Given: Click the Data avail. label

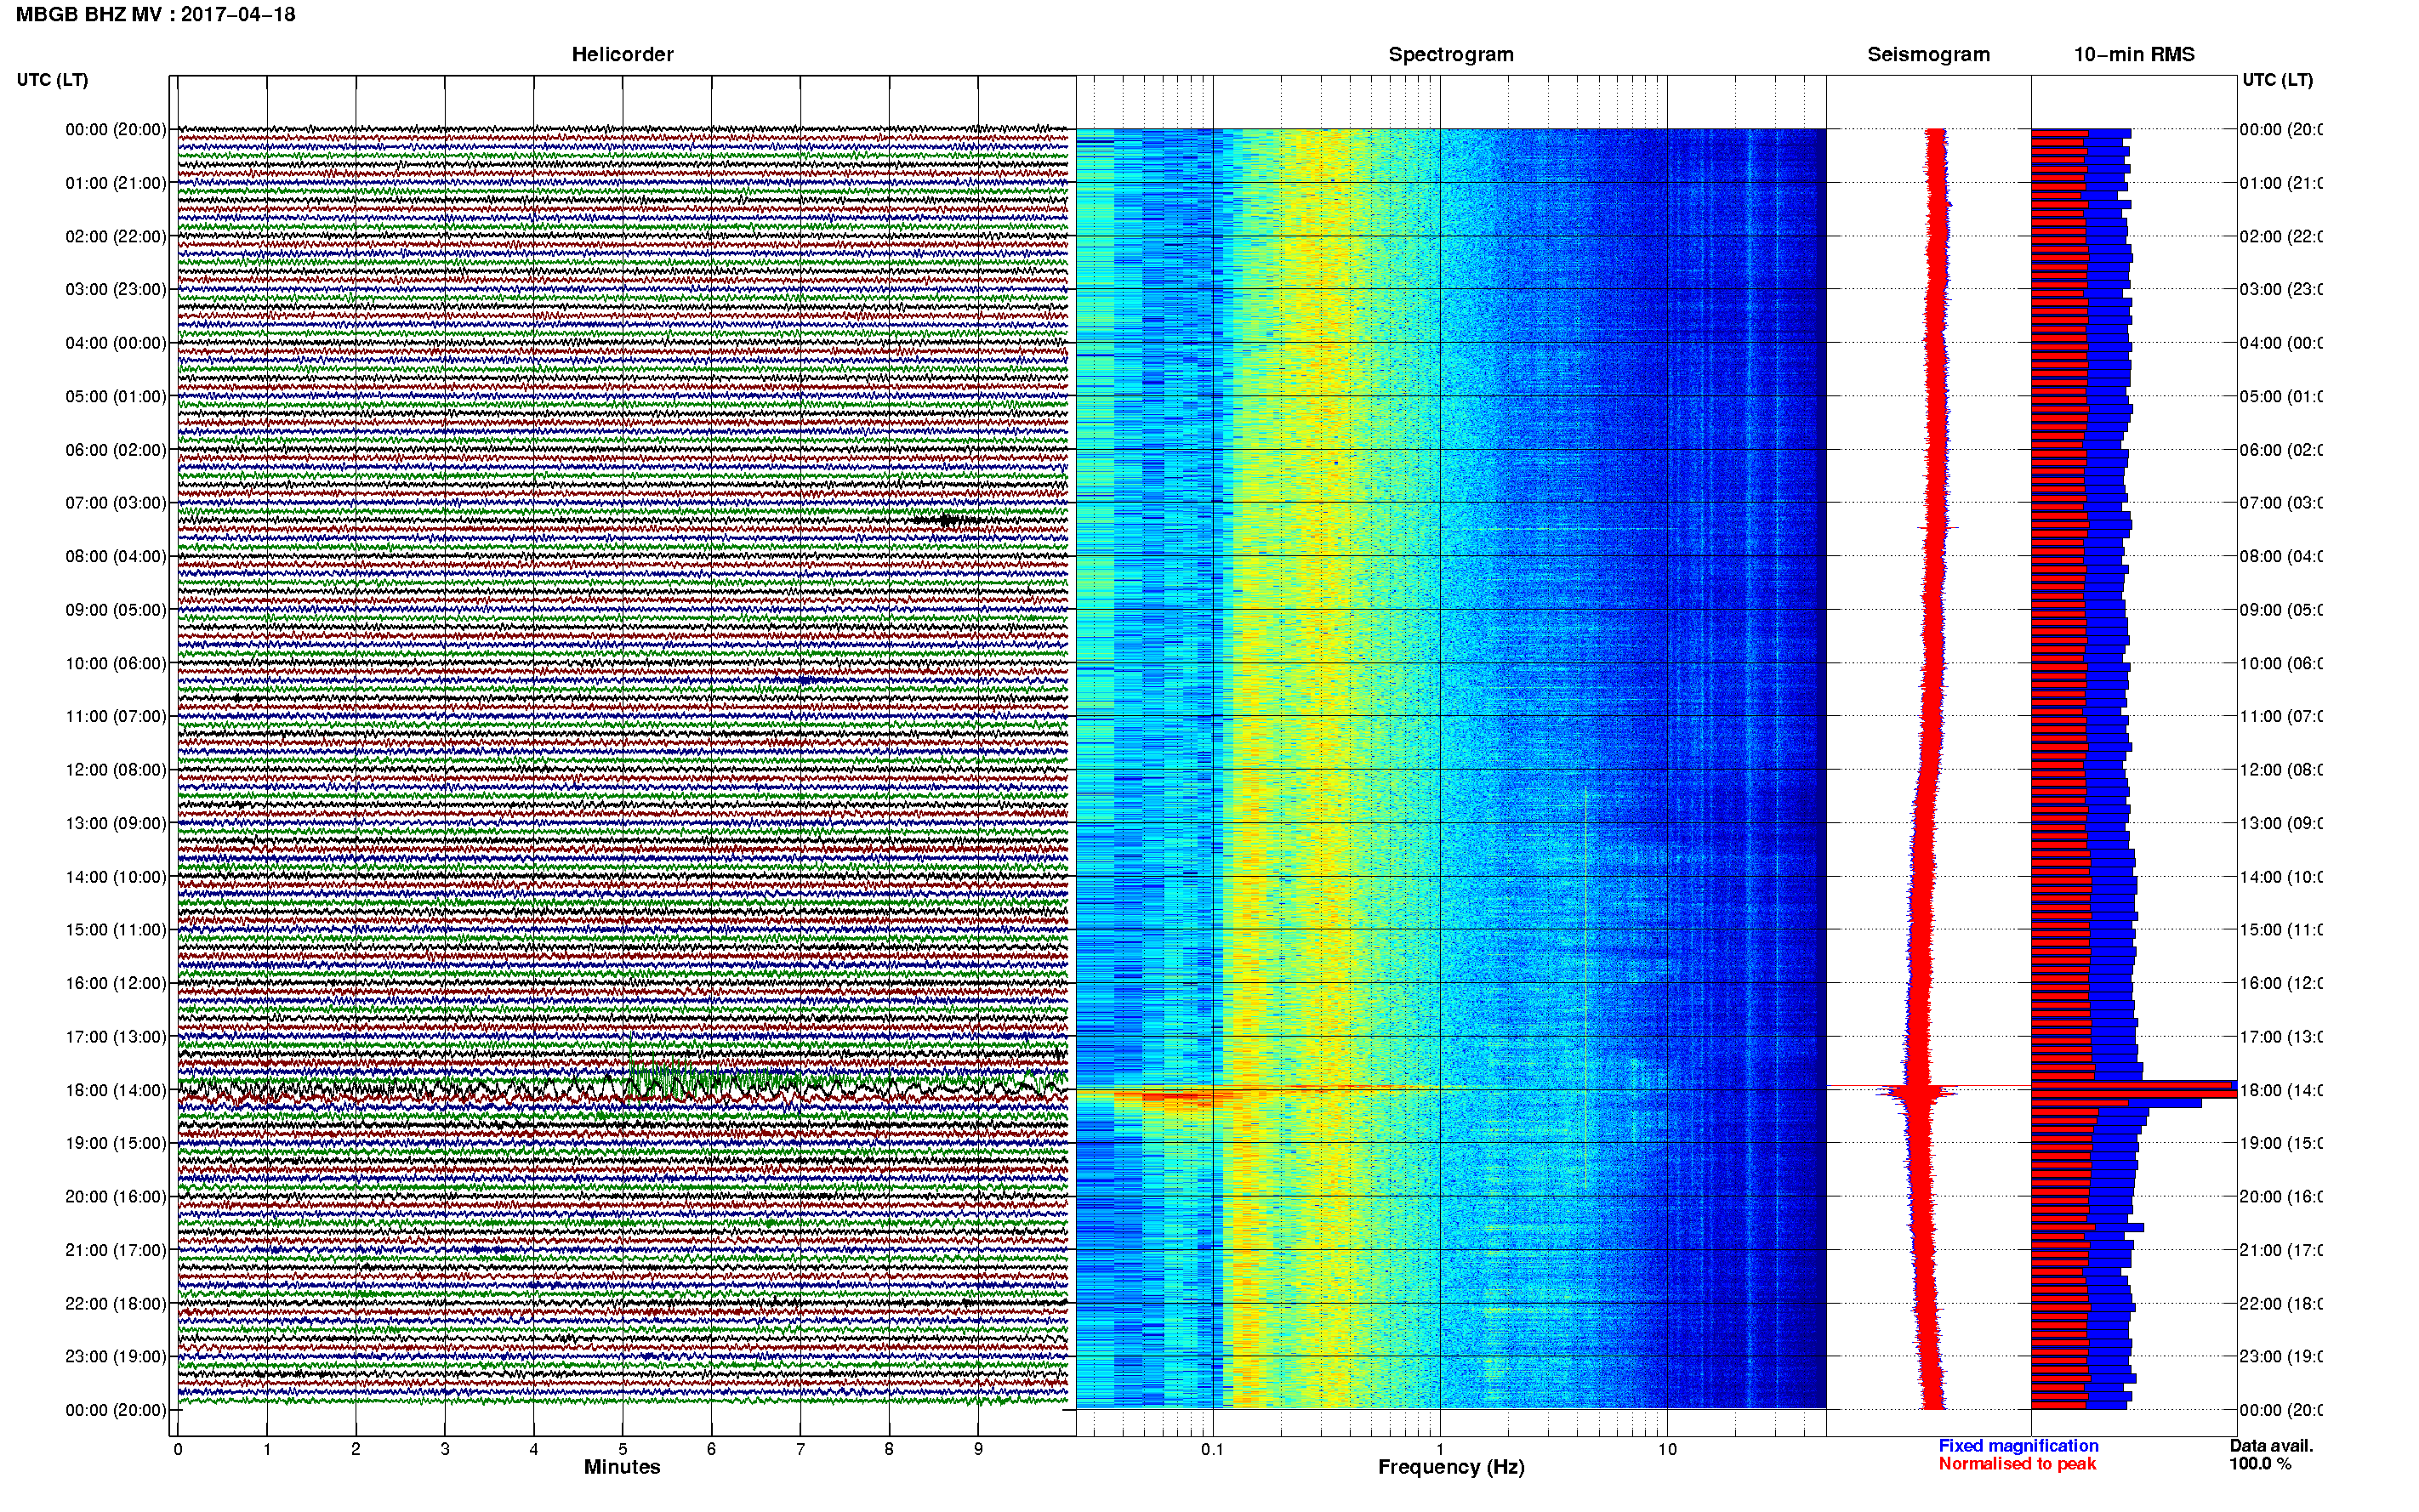Looking at the screenshot, I should (x=2271, y=1446).
